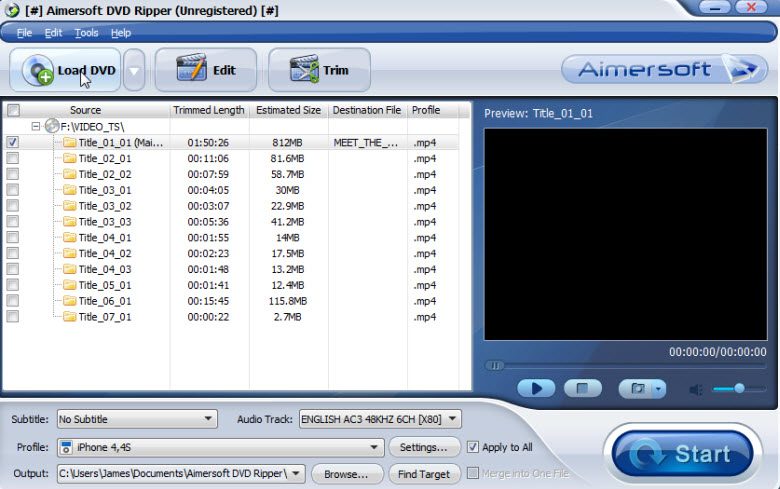Click the folder icon of Title_03_02
Screen dimensions: 780x489
coord(70,206)
